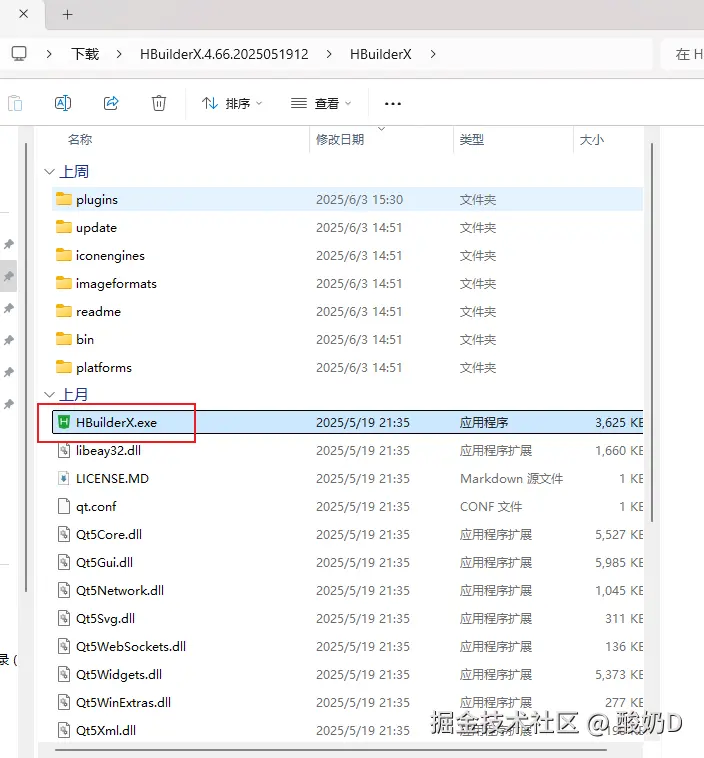
Task: Sort by 名称 column header
Action: pos(80,140)
